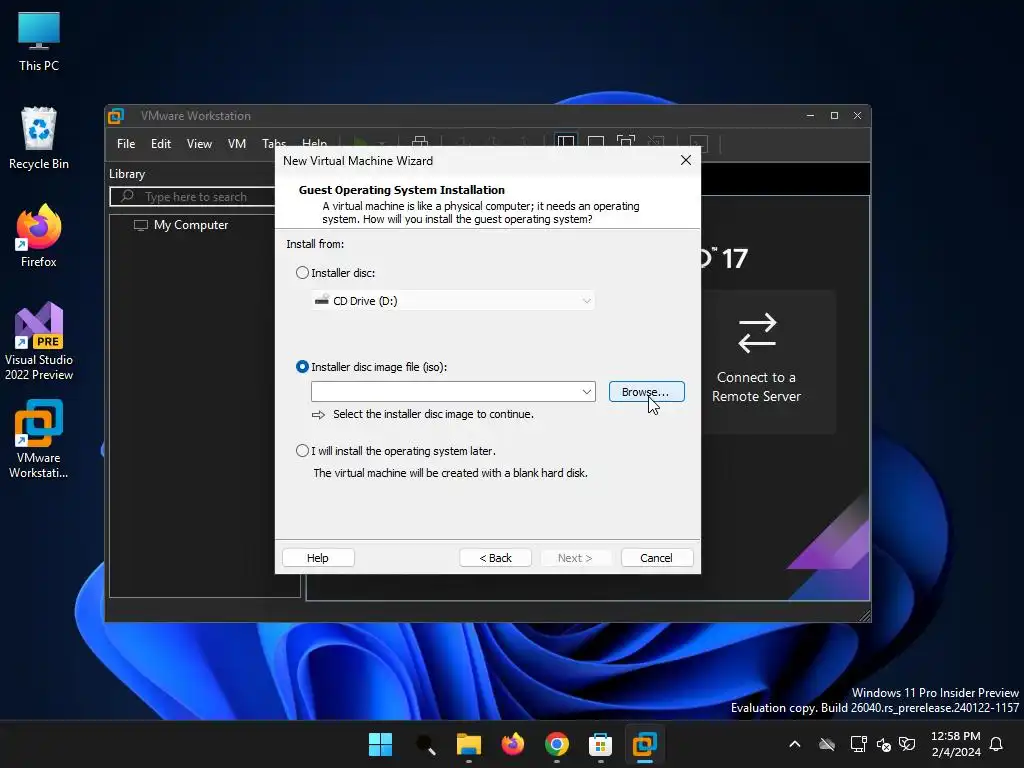This screenshot has height=768, width=1024.
Task: Select the Visual Studio 2022 Preview shortcut
Action: coord(39,341)
